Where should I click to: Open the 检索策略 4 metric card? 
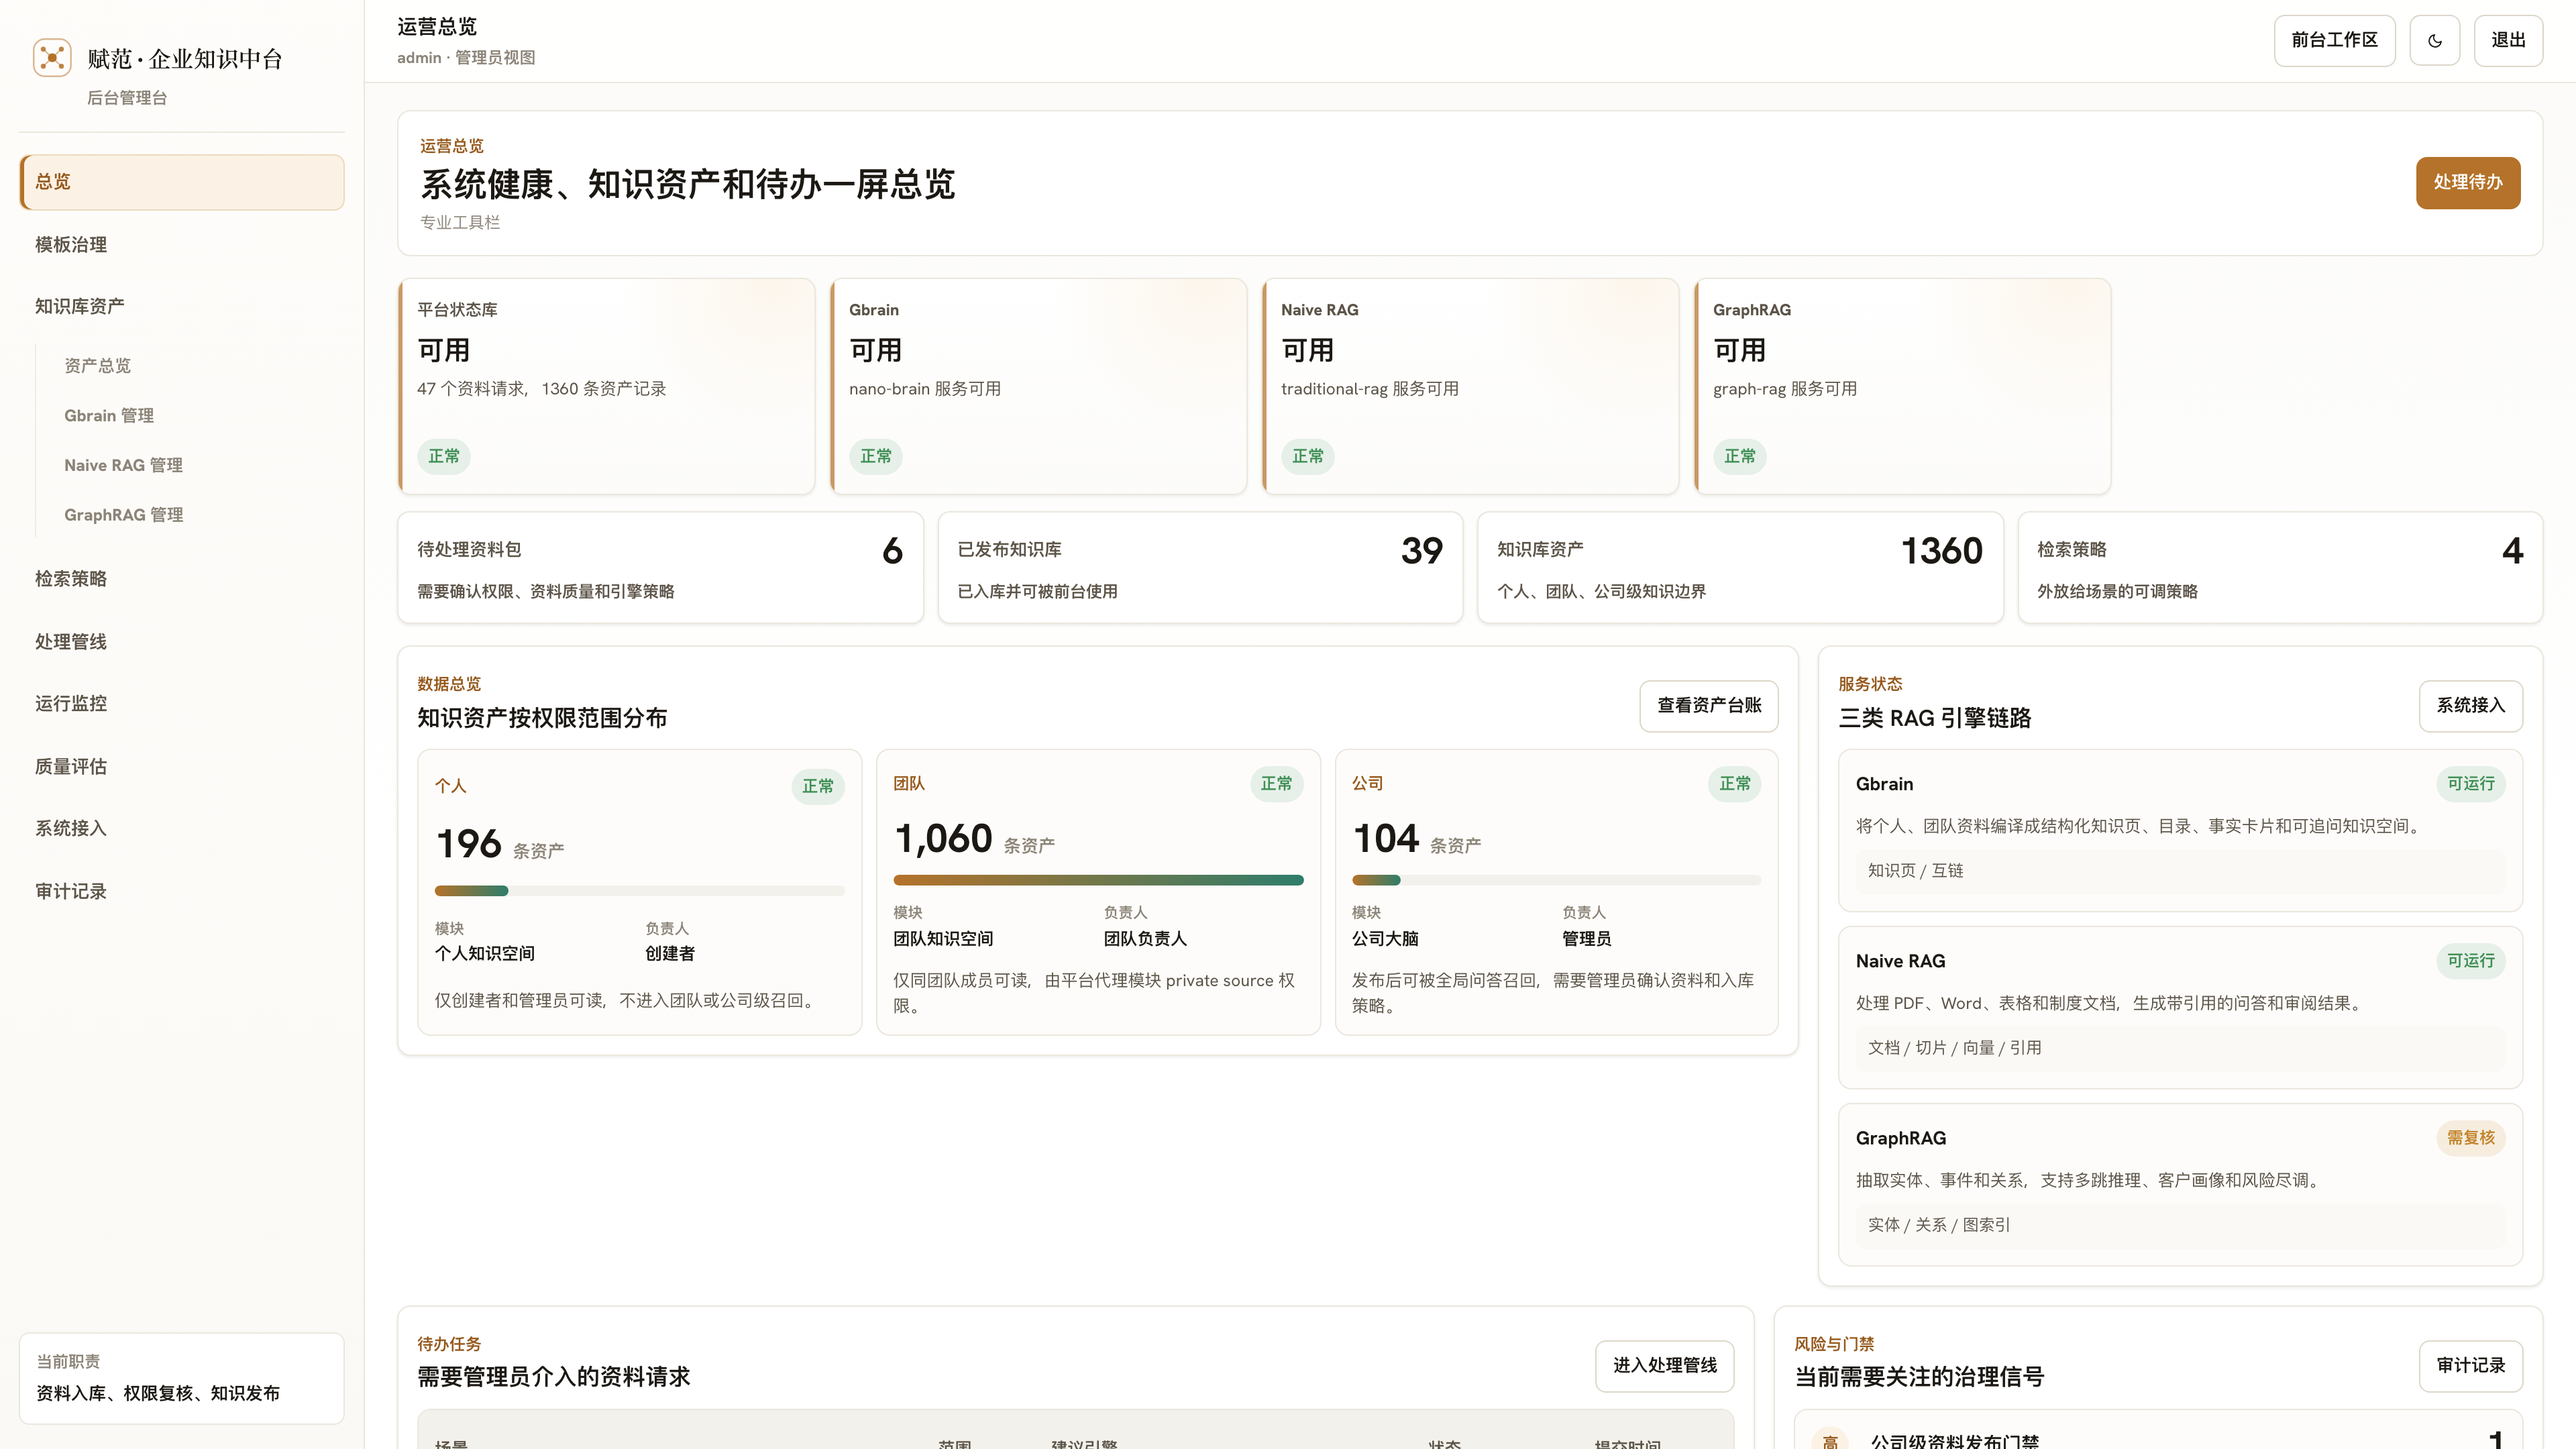pos(2280,568)
